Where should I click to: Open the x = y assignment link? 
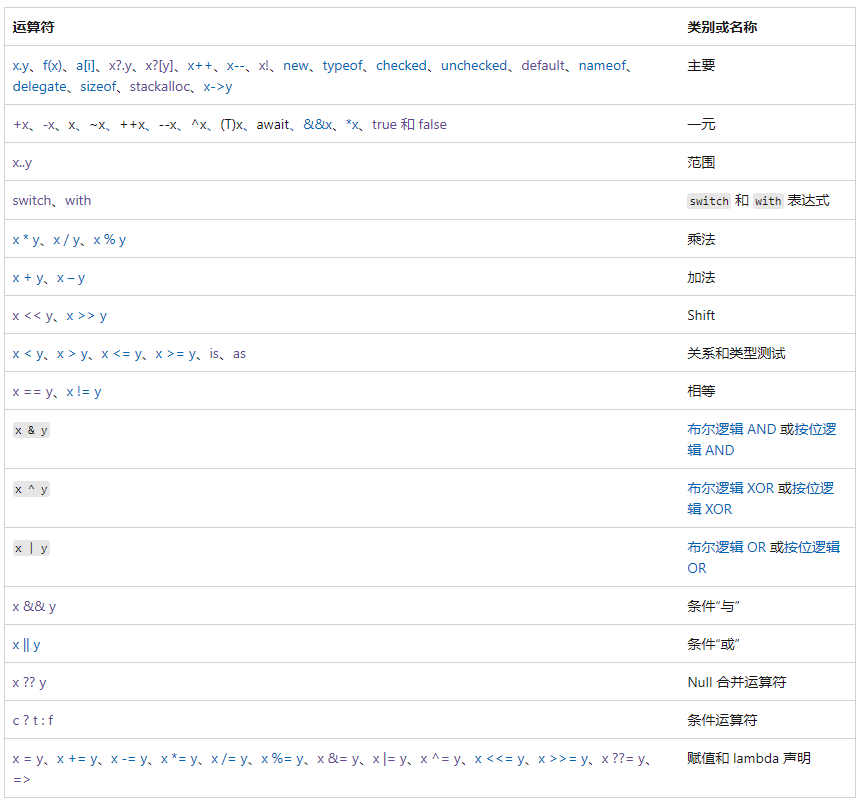point(27,759)
